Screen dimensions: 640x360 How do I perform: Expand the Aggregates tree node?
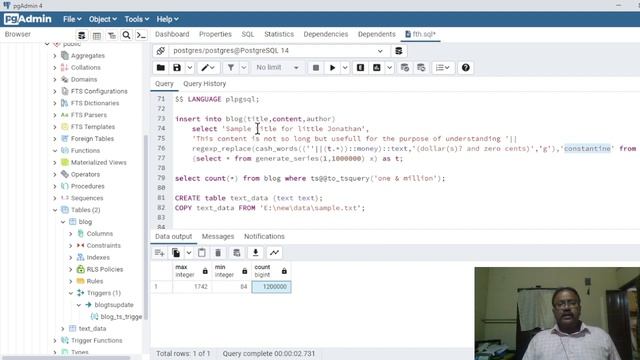(x=55, y=56)
